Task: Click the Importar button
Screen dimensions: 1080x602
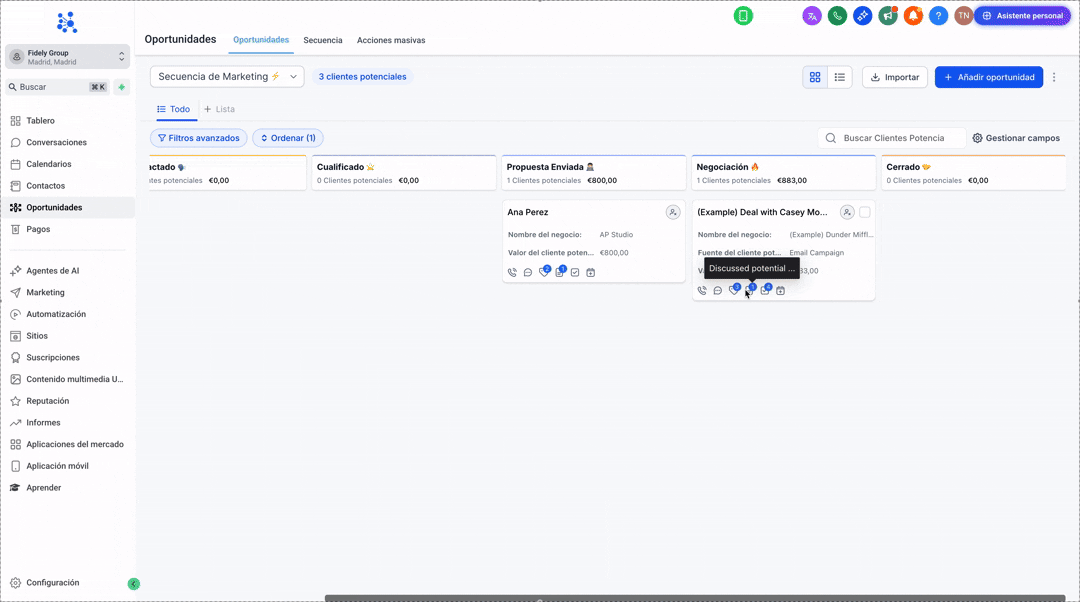Action: [x=894, y=77]
